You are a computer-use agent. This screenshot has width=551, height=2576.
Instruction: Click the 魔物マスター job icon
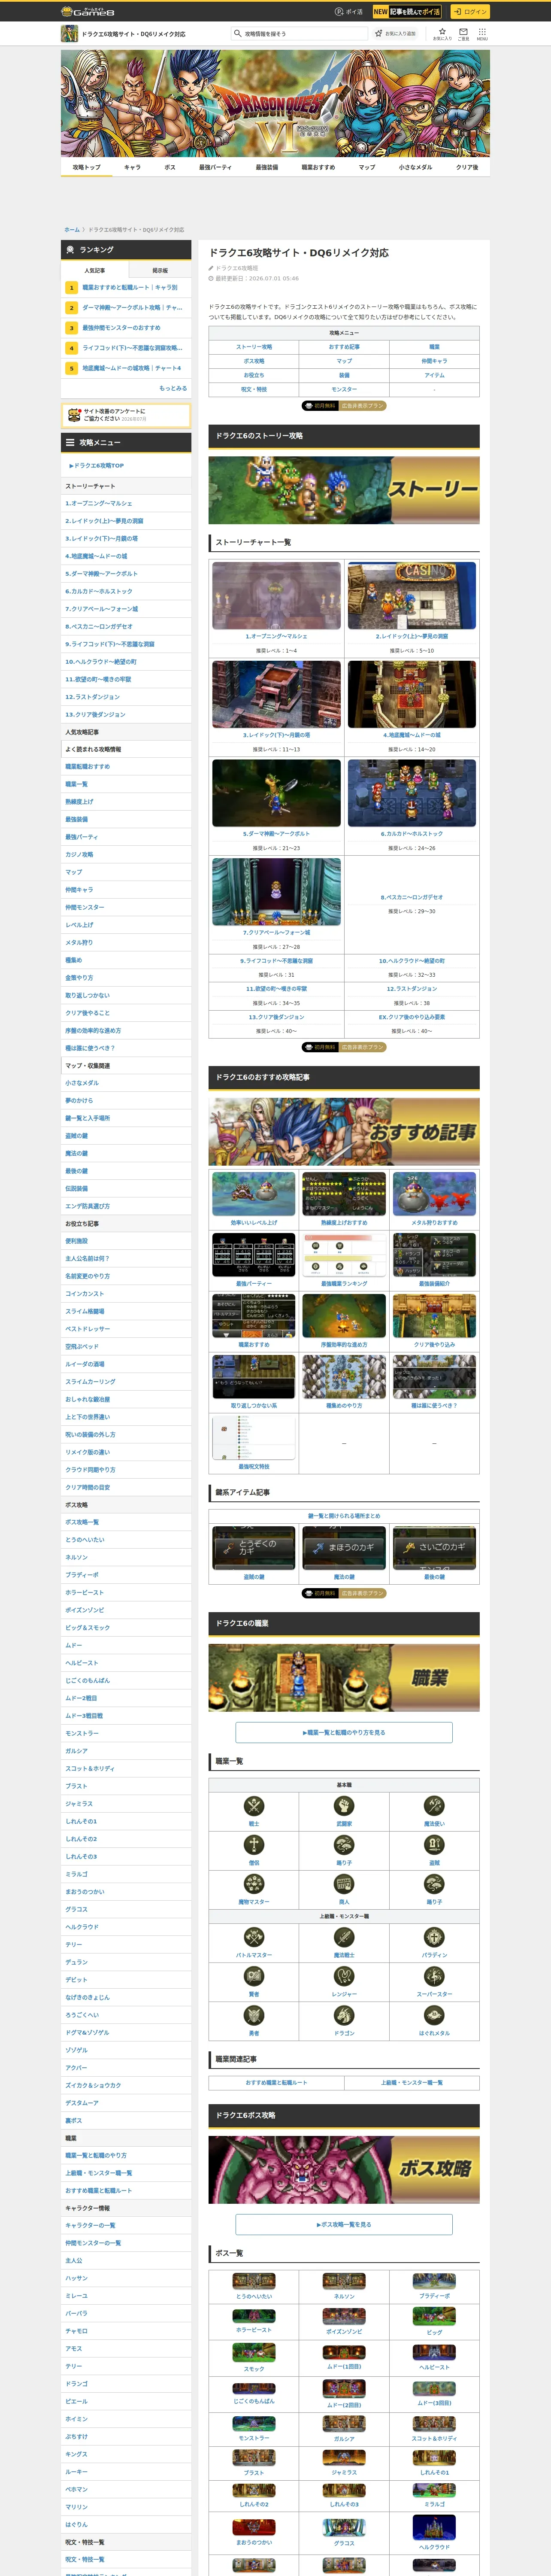(254, 1884)
